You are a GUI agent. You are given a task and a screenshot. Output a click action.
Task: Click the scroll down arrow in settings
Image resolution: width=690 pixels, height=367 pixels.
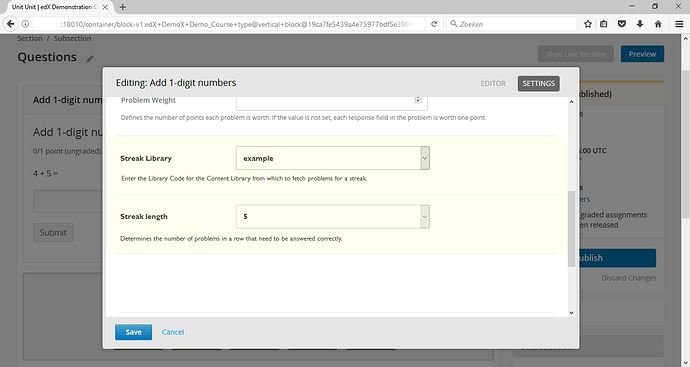pyautogui.click(x=571, y=313)
